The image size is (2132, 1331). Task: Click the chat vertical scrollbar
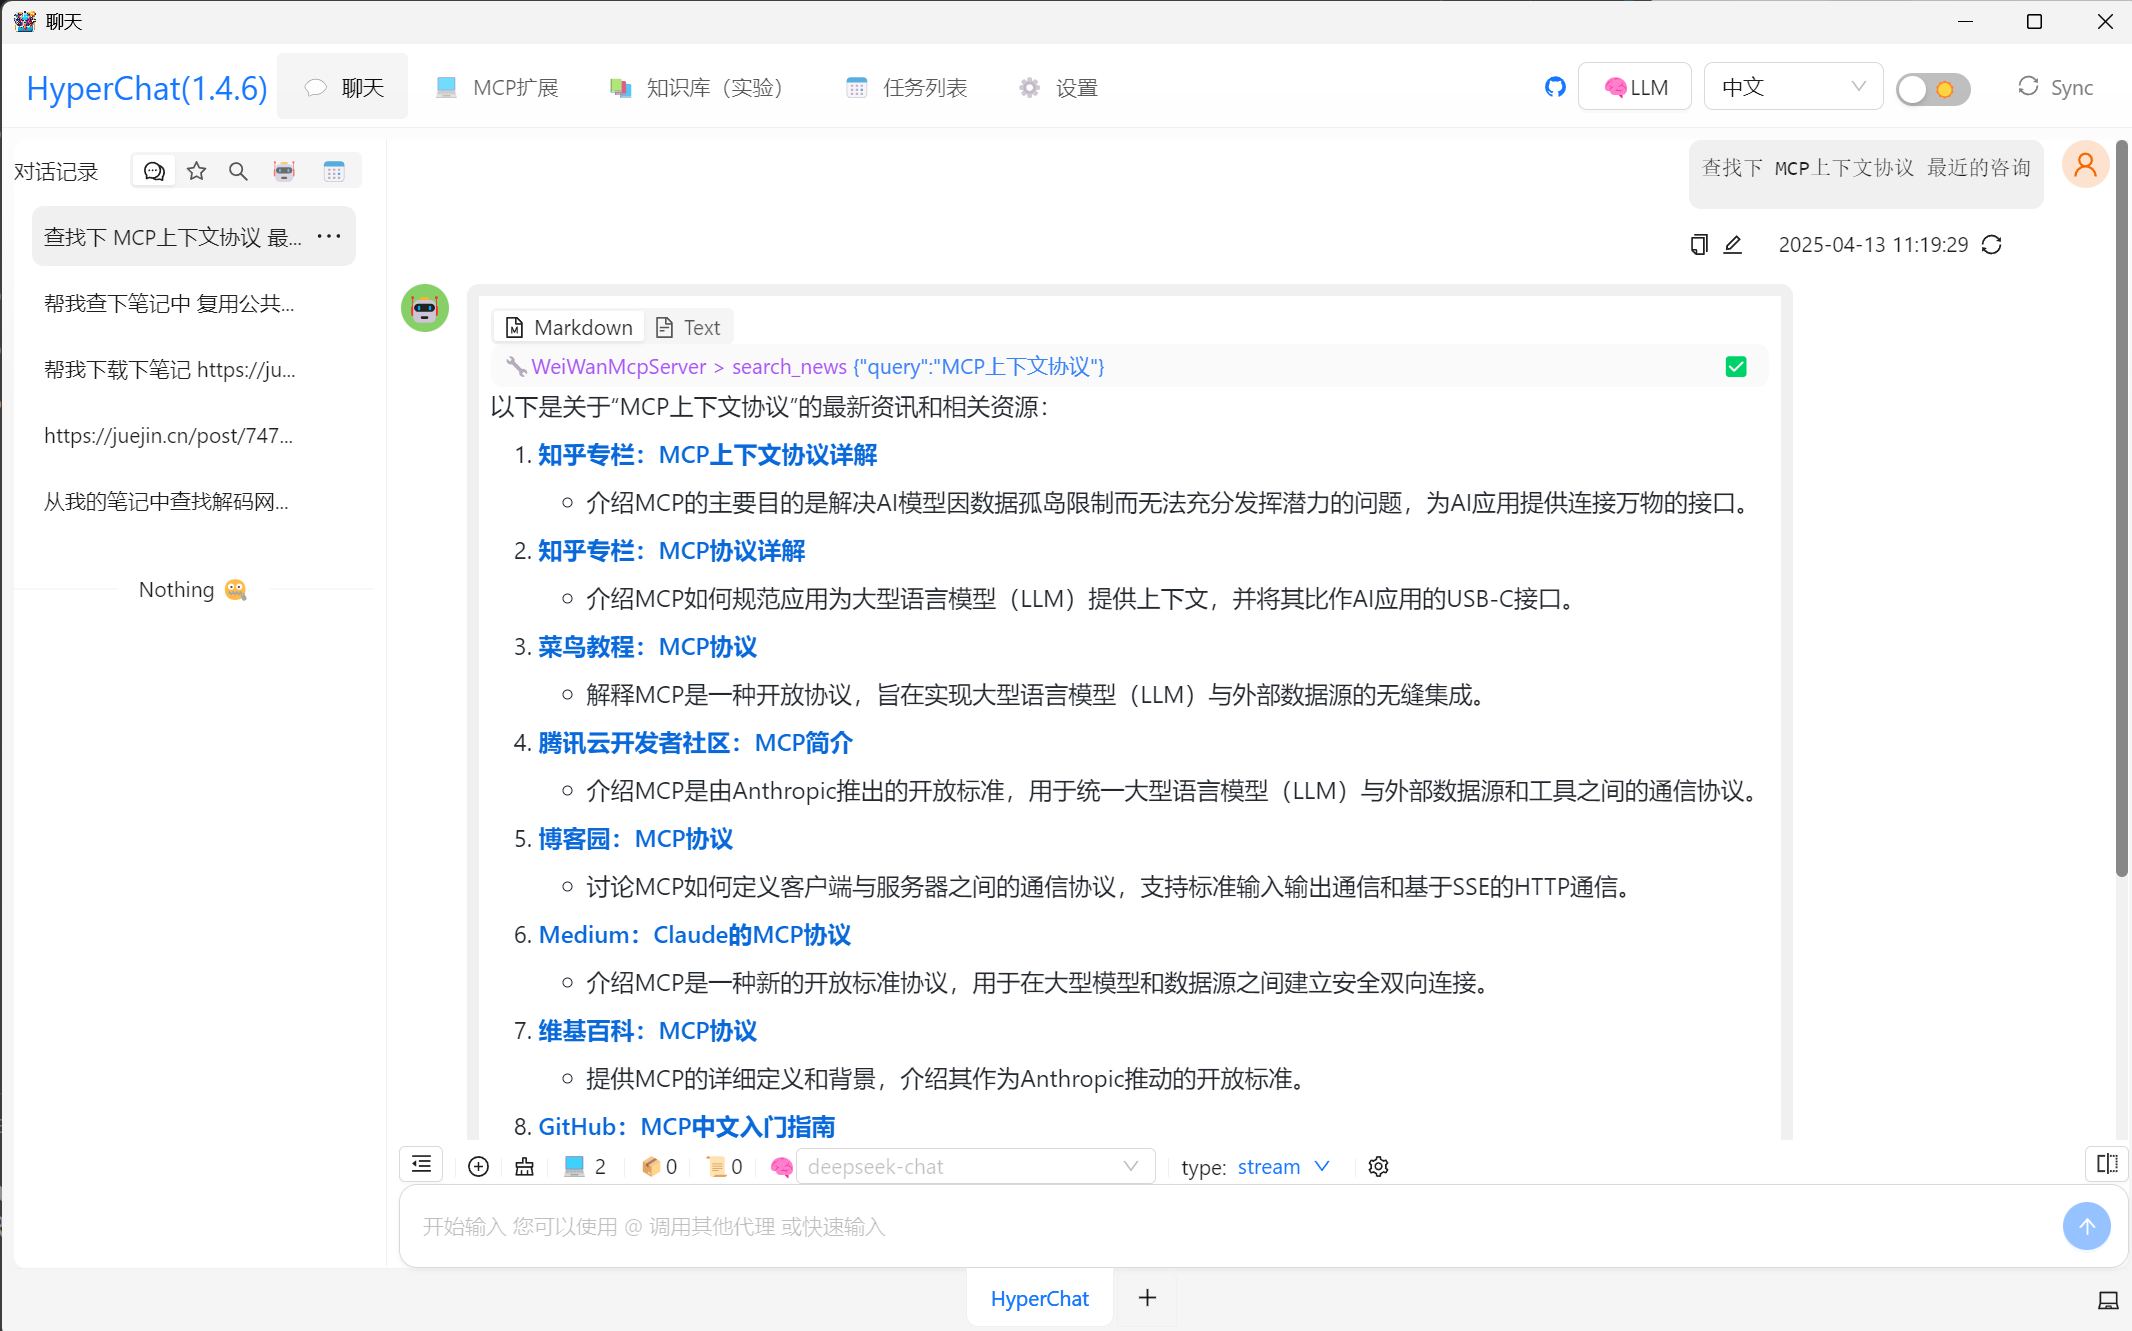tap(2122, 510)
